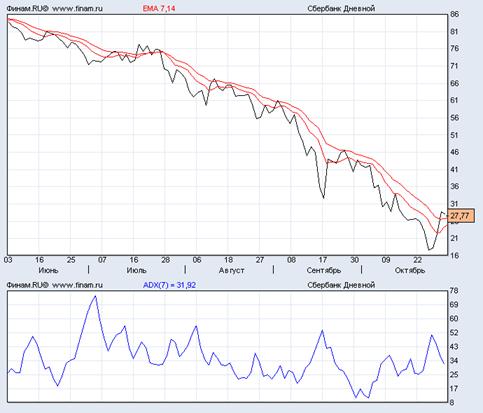This screenshot has width=483, height=413.
Task: Click date label 22 on the time axis
Action: click(x=417, y=260)
